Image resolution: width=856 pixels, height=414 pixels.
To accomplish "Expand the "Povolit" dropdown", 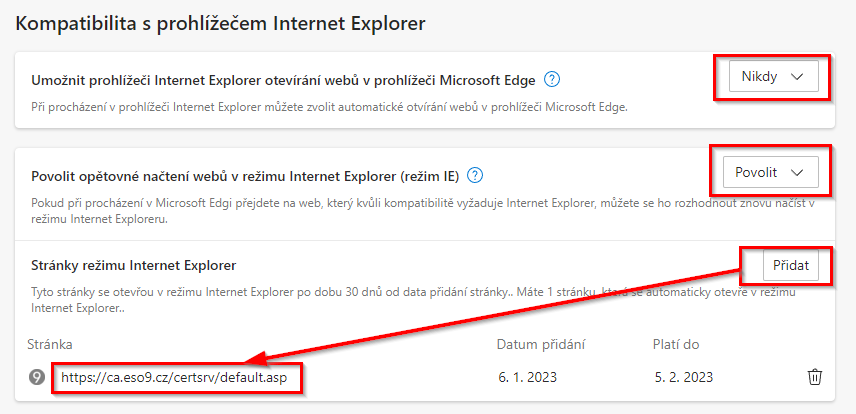I will [x=770, y=172].
